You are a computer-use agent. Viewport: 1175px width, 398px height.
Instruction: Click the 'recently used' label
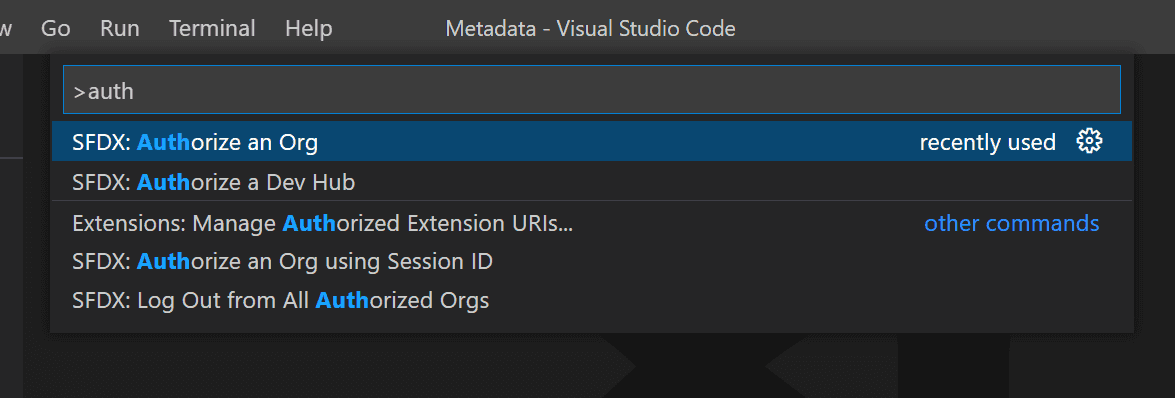[987, 142]
